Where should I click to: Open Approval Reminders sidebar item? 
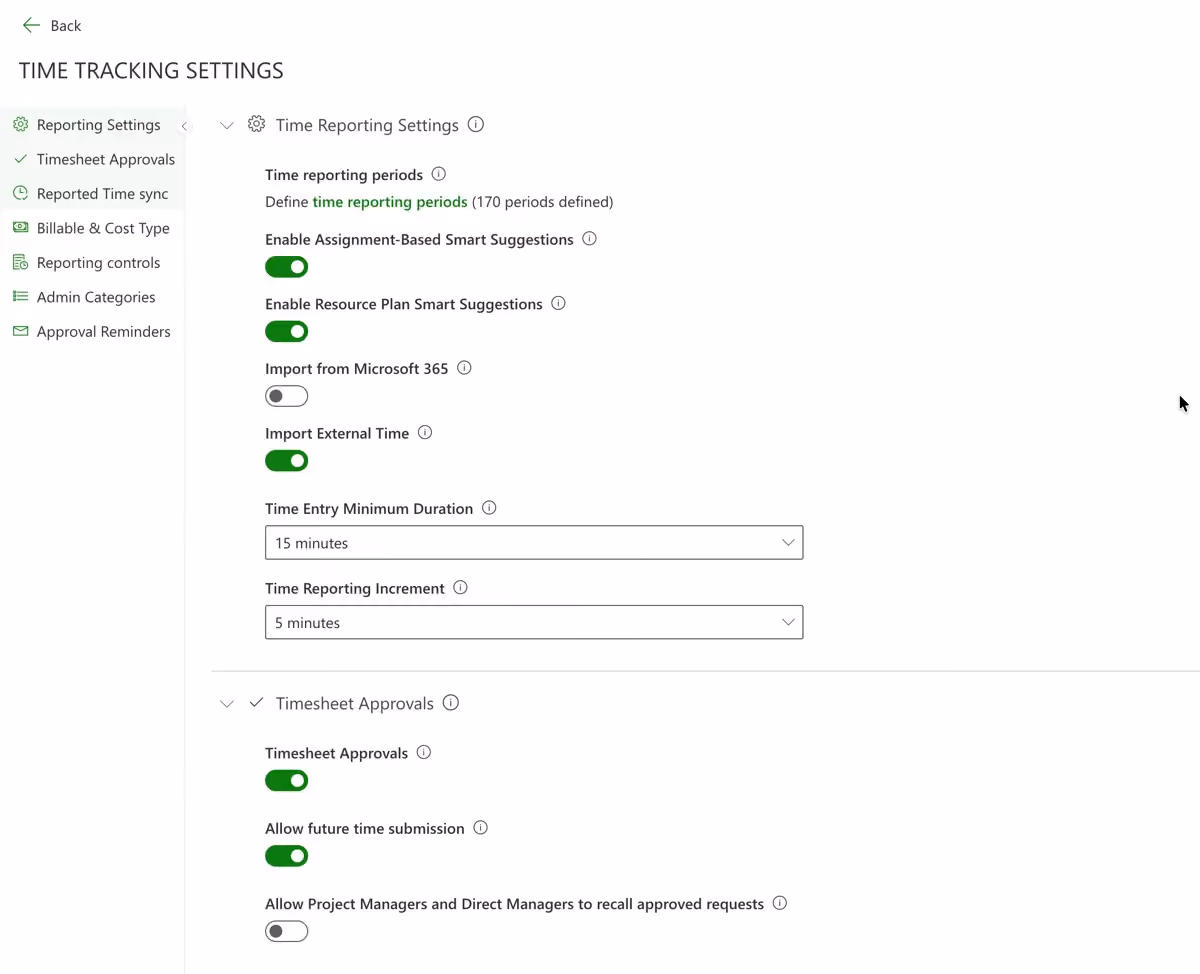click(x=92, y=332)
